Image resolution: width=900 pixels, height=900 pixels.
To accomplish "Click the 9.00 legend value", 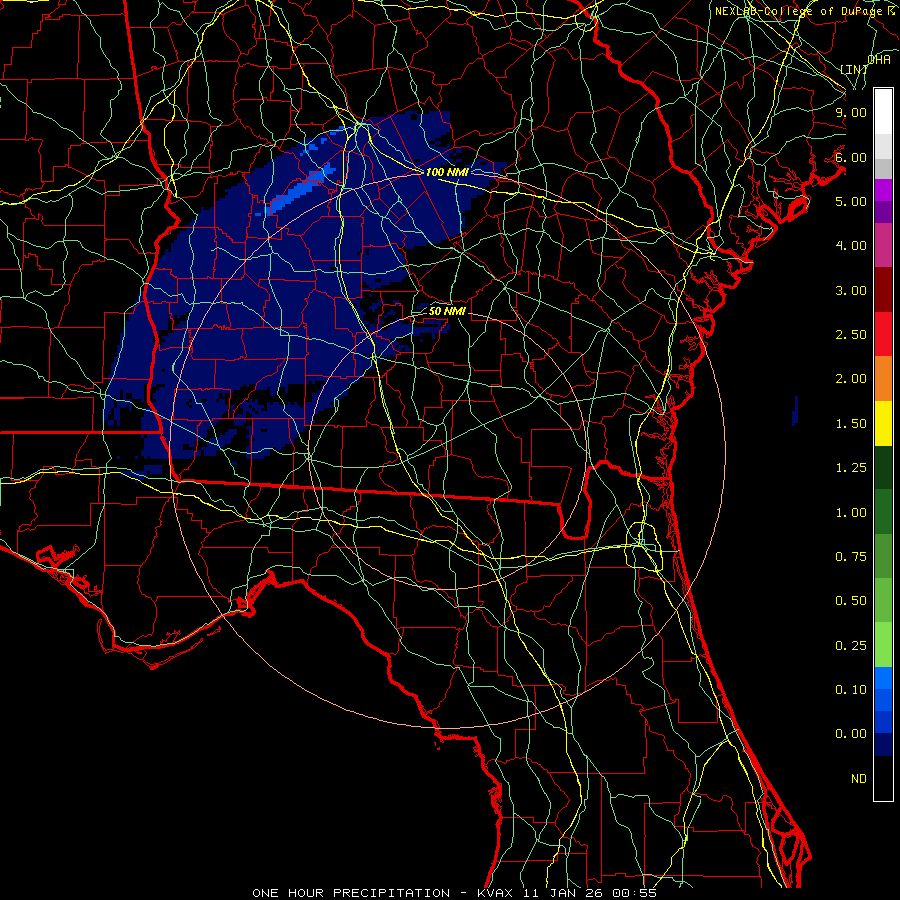I will 851,112.
